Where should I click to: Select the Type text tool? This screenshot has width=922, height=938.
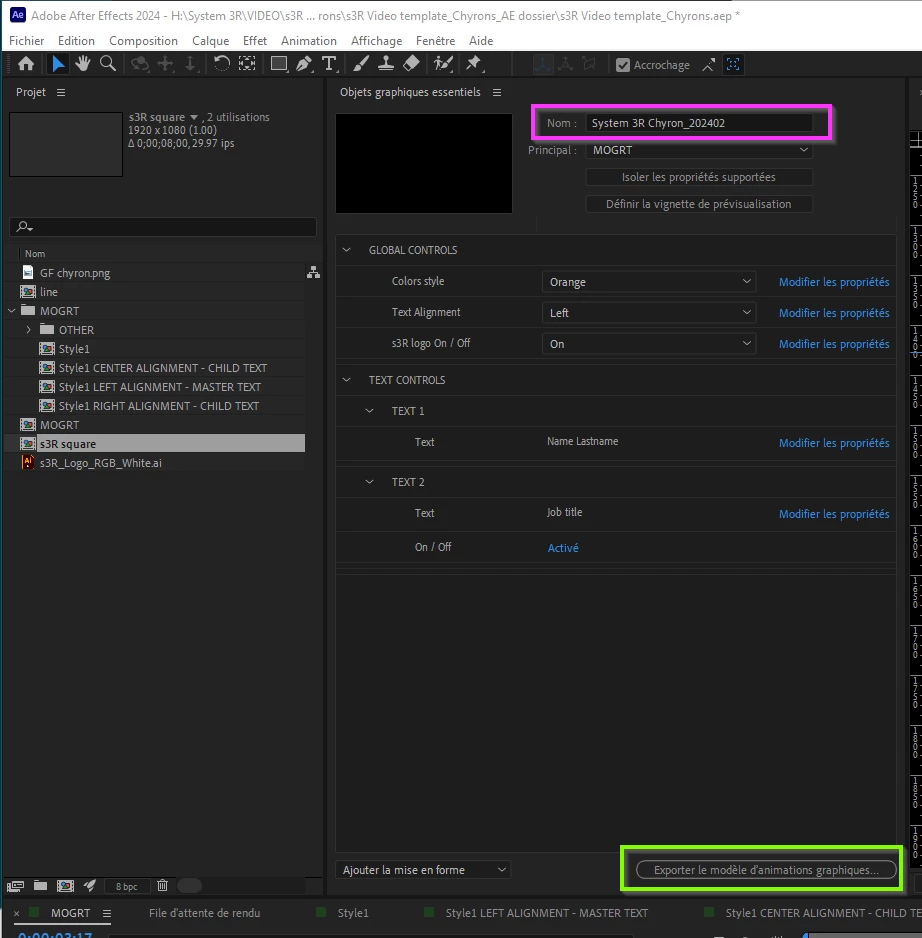[x=329, y=64]
